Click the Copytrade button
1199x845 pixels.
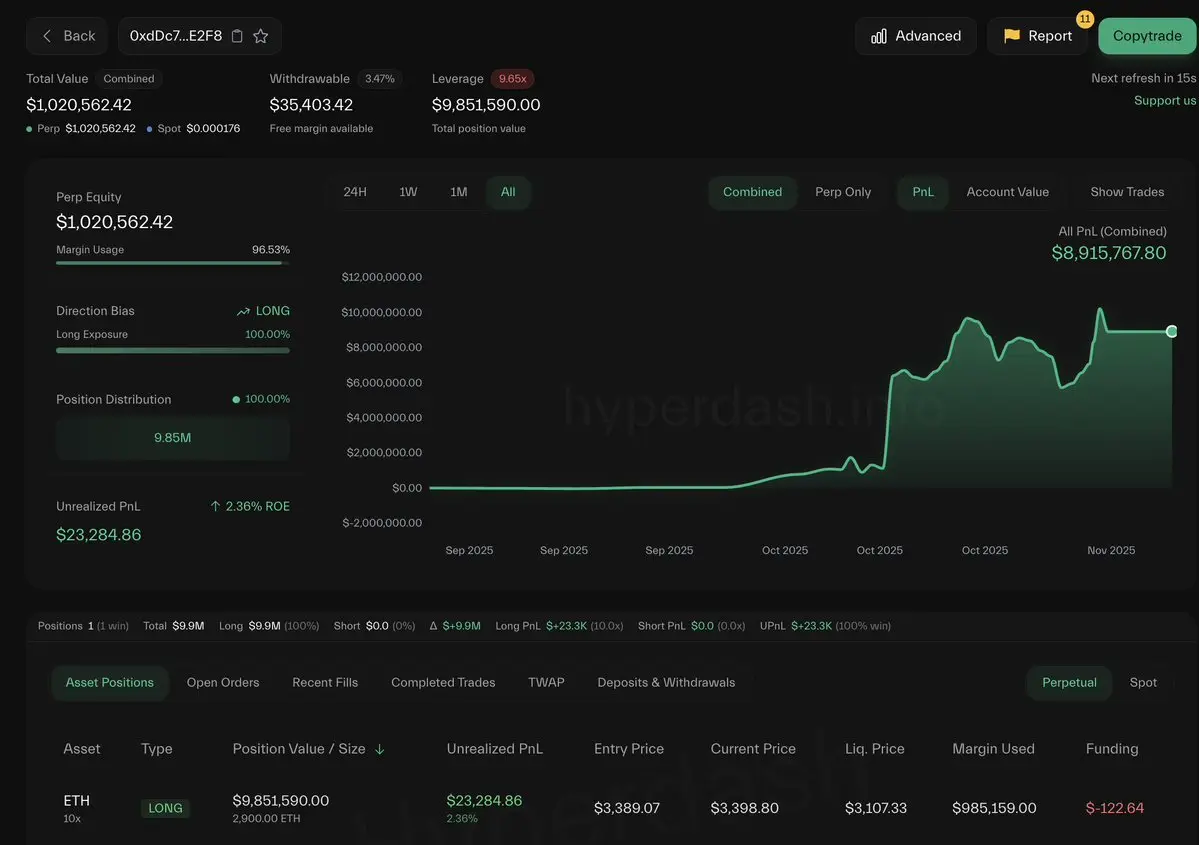point(1147,36)
